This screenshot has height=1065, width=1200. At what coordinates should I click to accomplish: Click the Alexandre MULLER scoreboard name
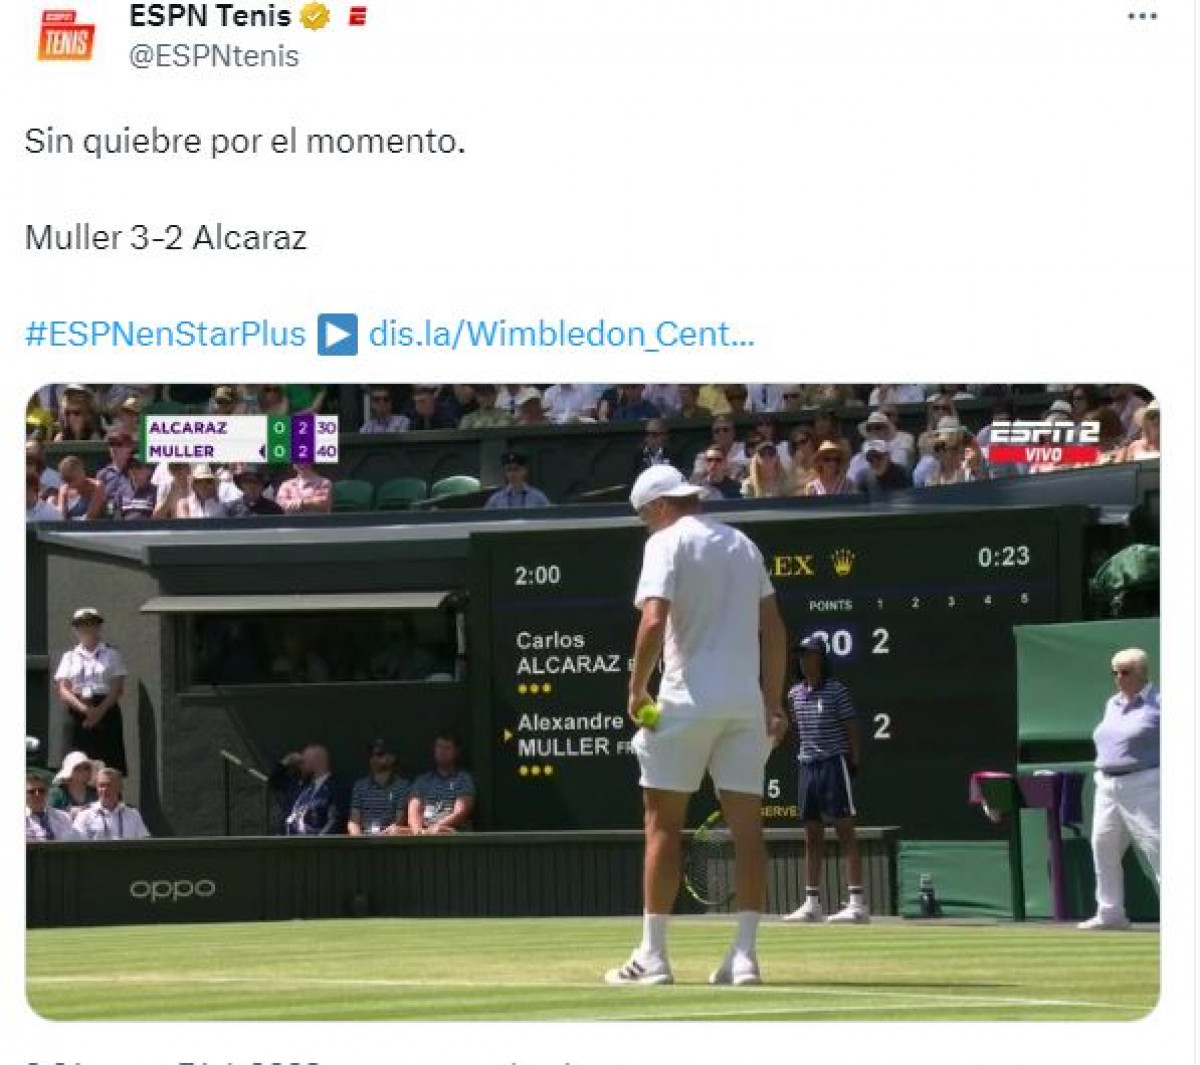click(571, 734)
